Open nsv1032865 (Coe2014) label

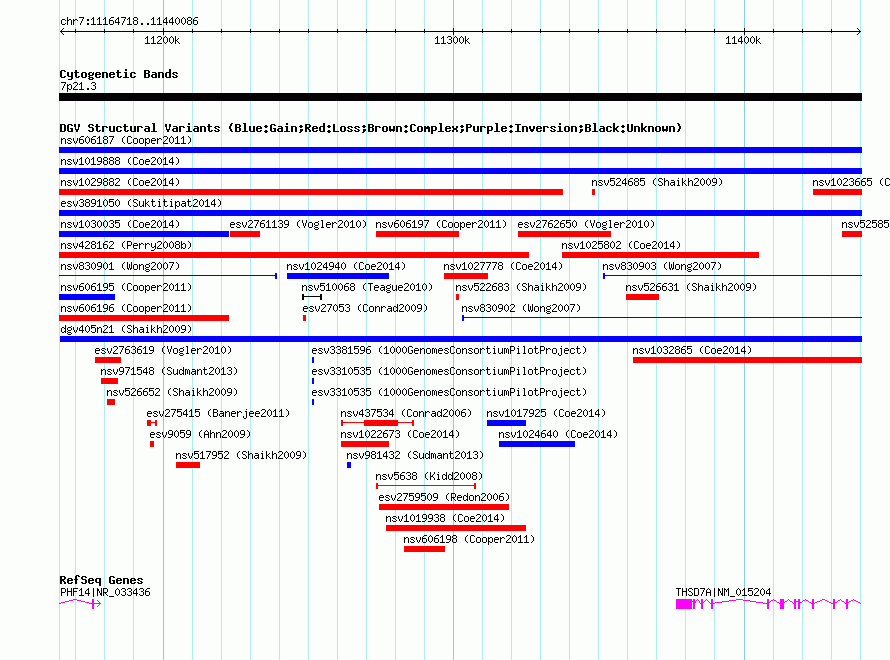[x=692, y=350]
